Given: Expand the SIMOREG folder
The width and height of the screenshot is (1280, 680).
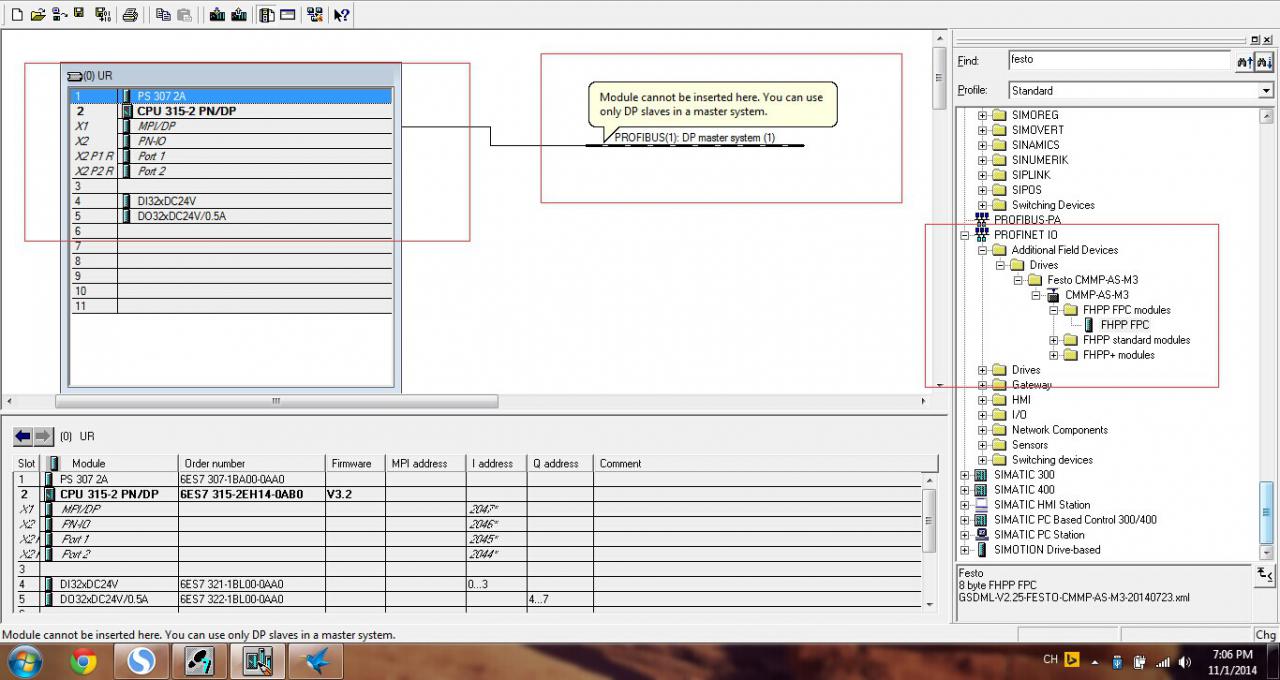Looking at the screenshot, I should pos(982,115).
